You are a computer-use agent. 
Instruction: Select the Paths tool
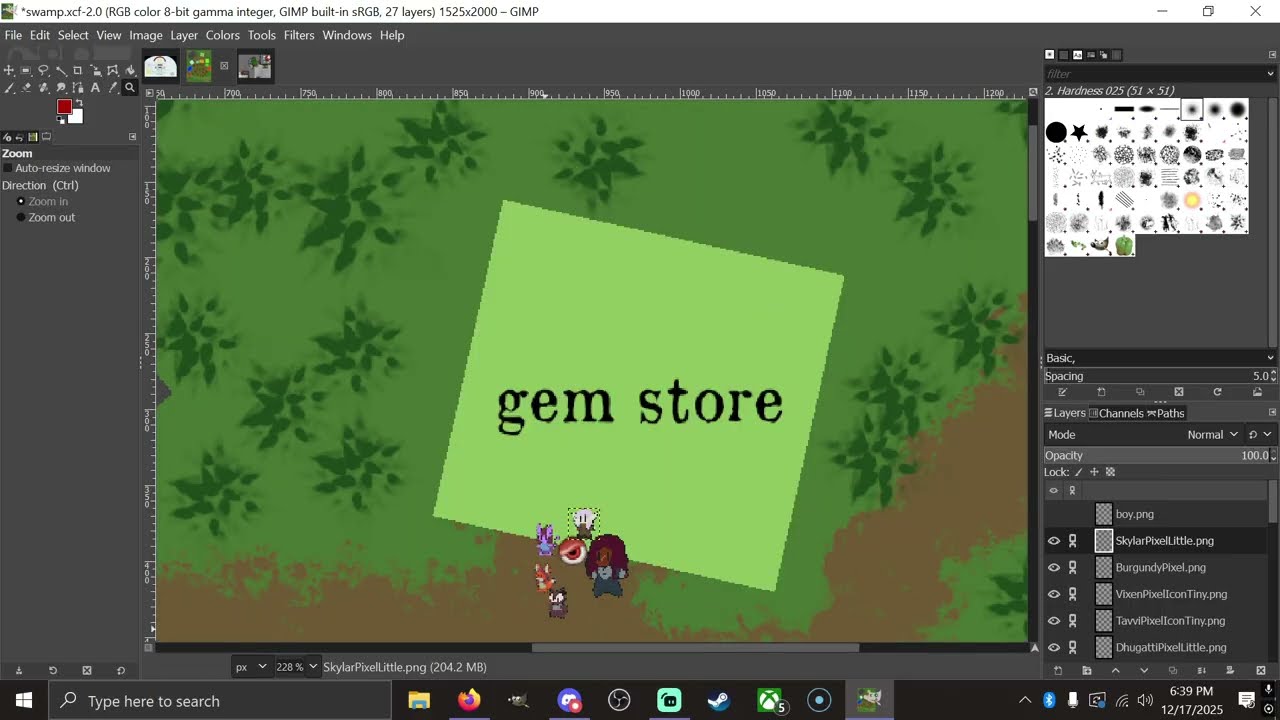pyautogui.click(x=78, y=88)
